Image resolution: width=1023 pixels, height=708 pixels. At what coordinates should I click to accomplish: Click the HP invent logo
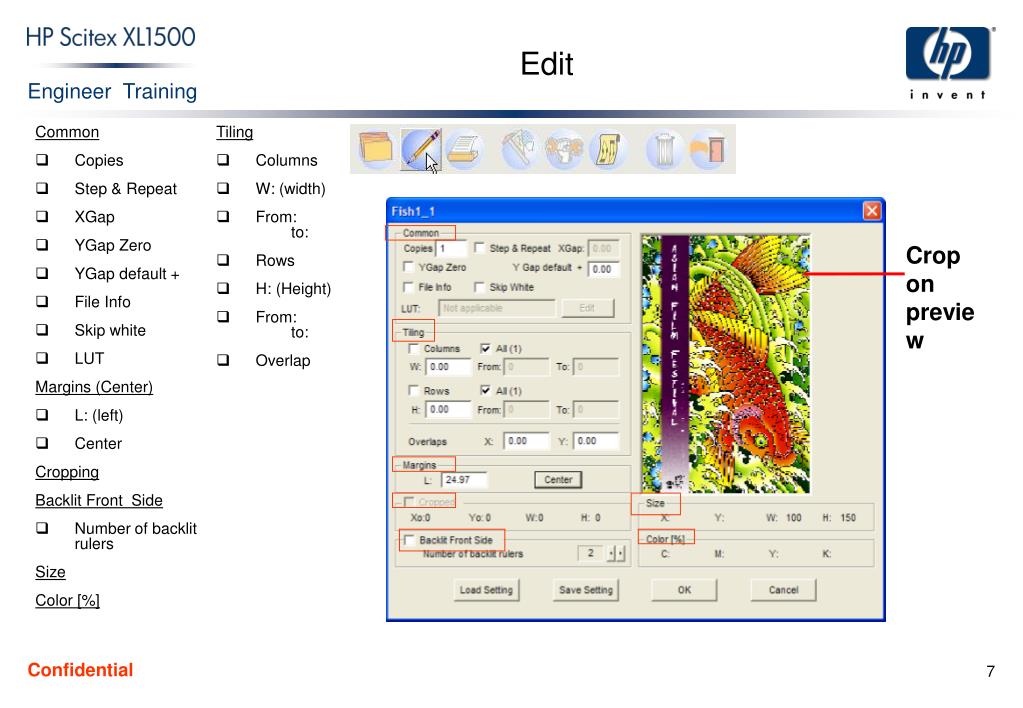[948, 63]
